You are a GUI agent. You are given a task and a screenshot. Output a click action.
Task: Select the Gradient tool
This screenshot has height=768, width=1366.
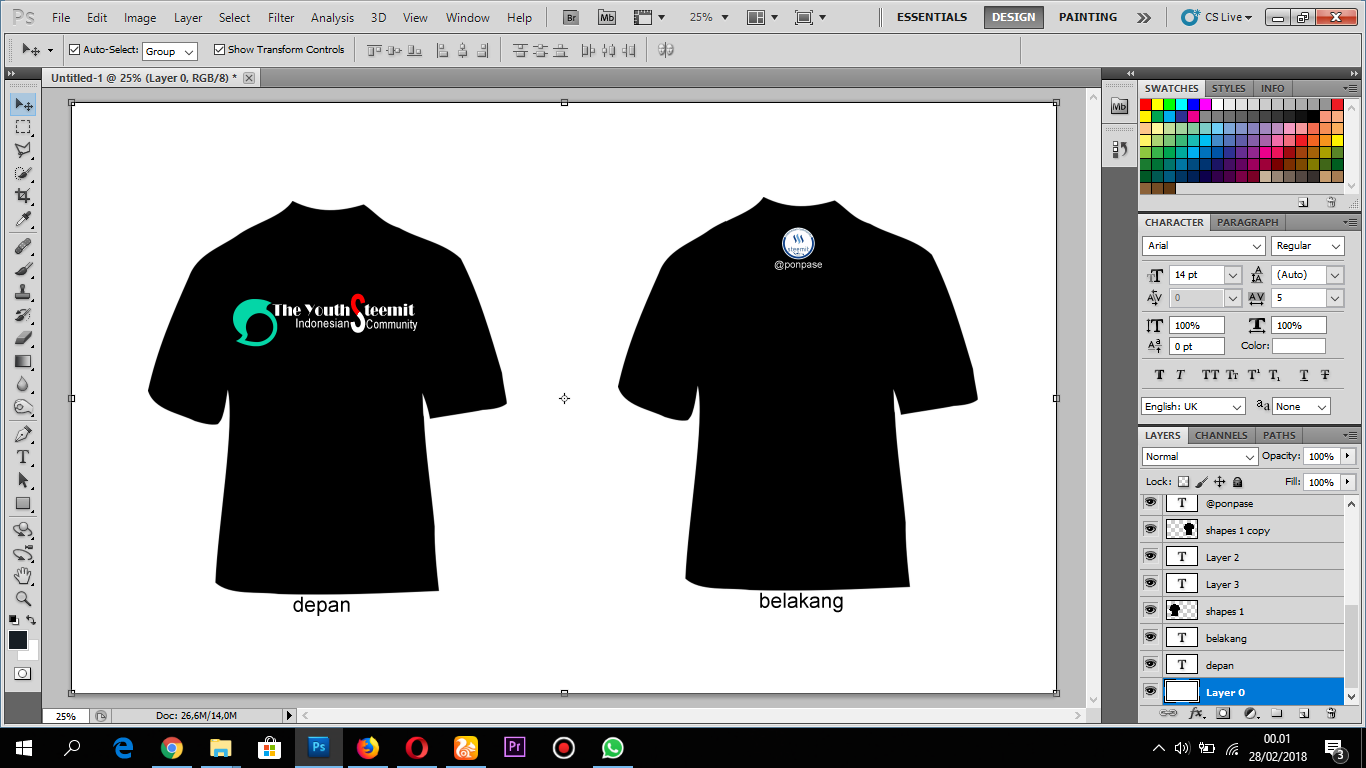(23, 361)
